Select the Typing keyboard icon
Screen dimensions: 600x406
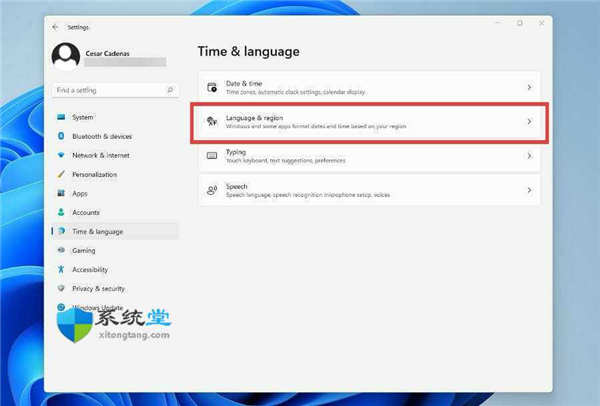point(212,156)
